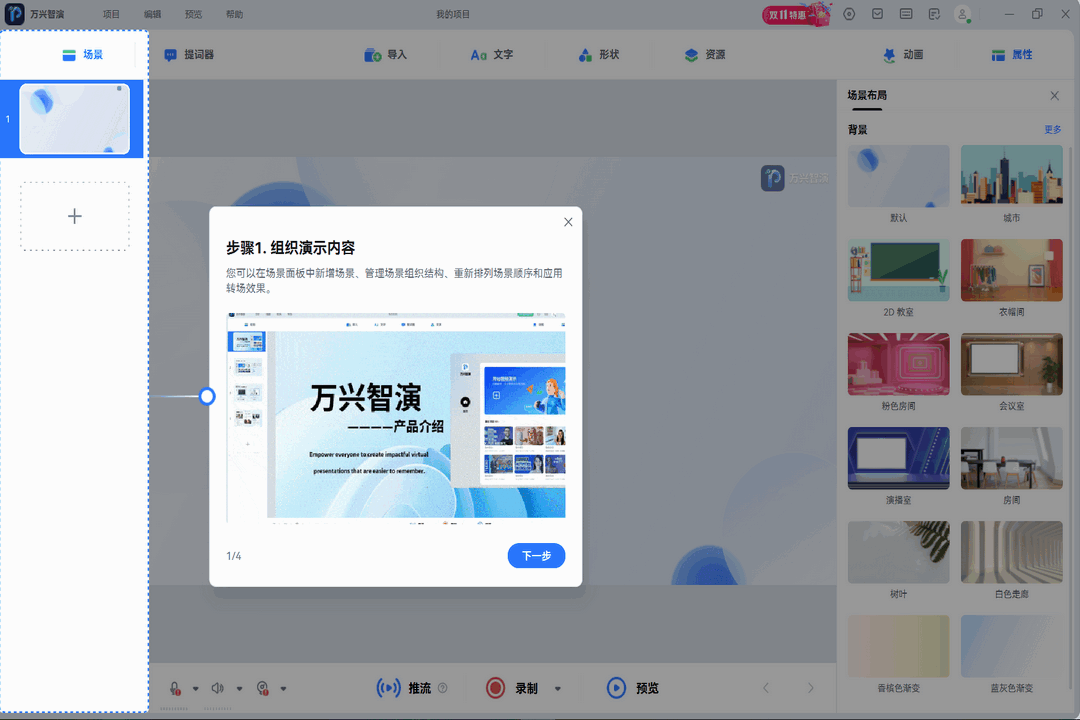Open the 提词器 teleprompter tool
This screenshot has width=1080, height=720.
pos(189,54)
